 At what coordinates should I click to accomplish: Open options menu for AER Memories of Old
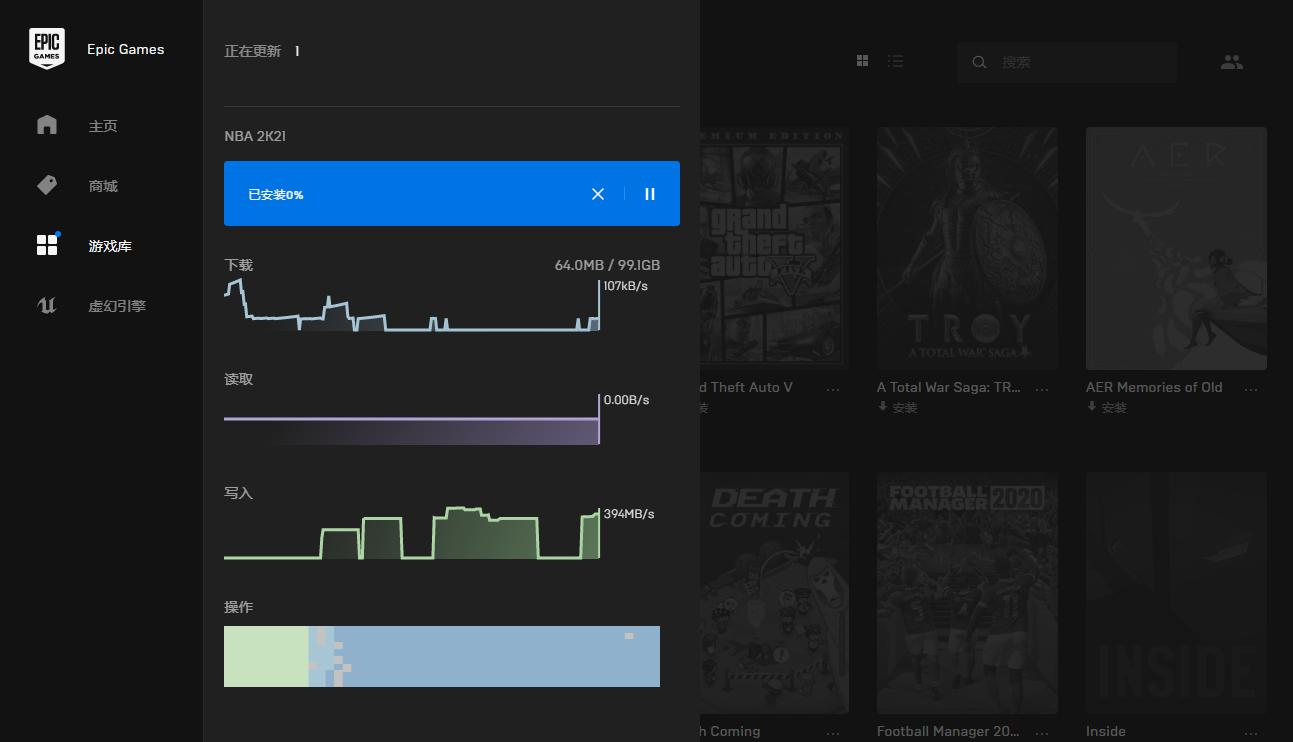point(1251,389)
